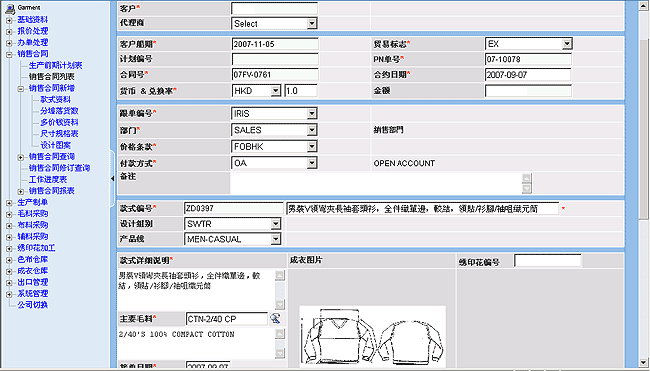Click the exchange rate field 1.0
The height and width of the screenshot is (371, 650).
point(301,91)
